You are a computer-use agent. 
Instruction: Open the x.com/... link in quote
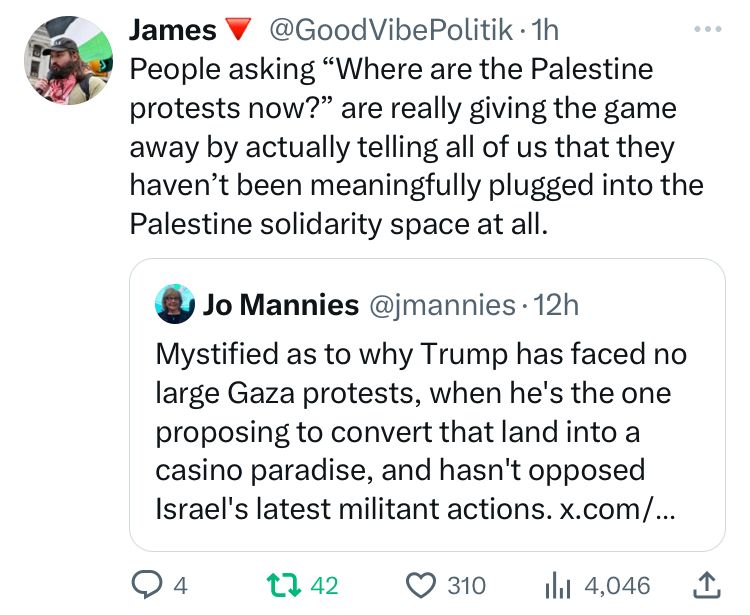617,510
